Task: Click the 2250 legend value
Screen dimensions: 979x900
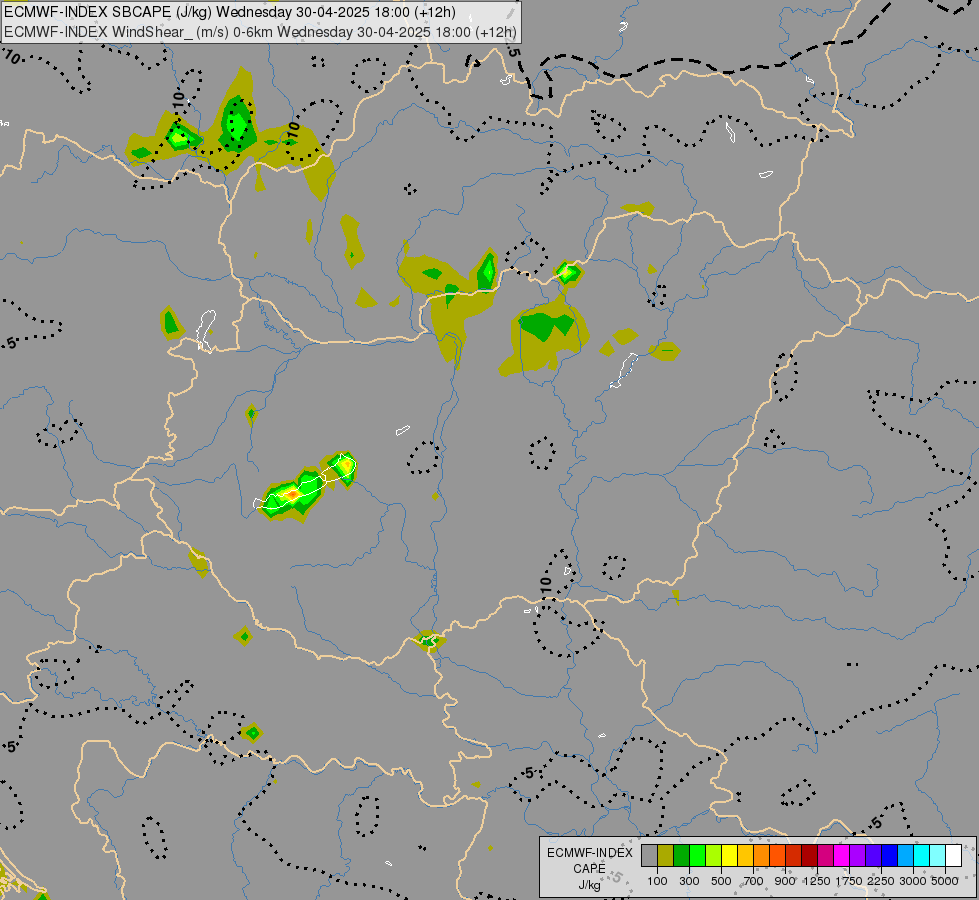Action: pyautogui.click(x=881, y=881)
